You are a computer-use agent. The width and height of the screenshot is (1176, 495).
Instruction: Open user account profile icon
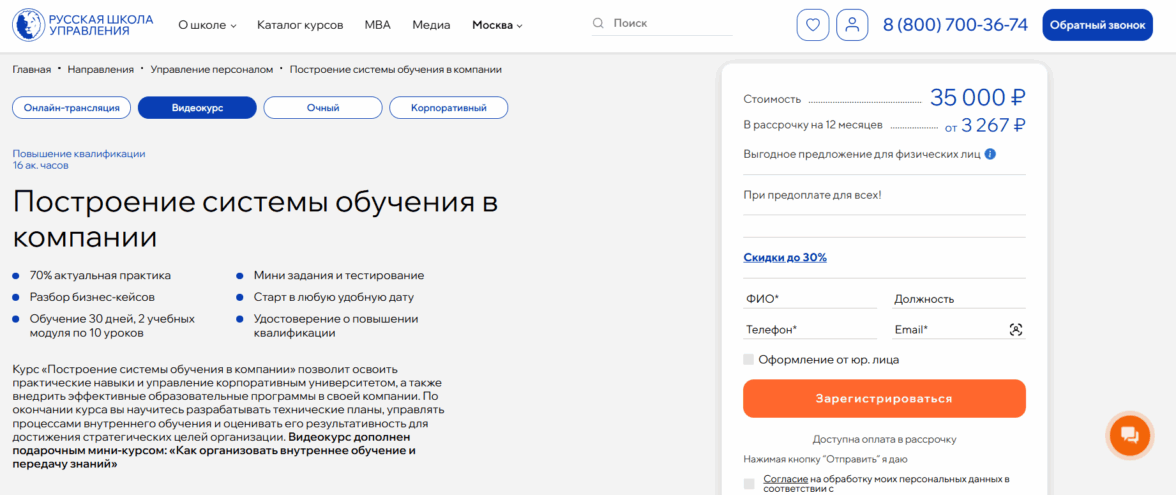point(853,25)
